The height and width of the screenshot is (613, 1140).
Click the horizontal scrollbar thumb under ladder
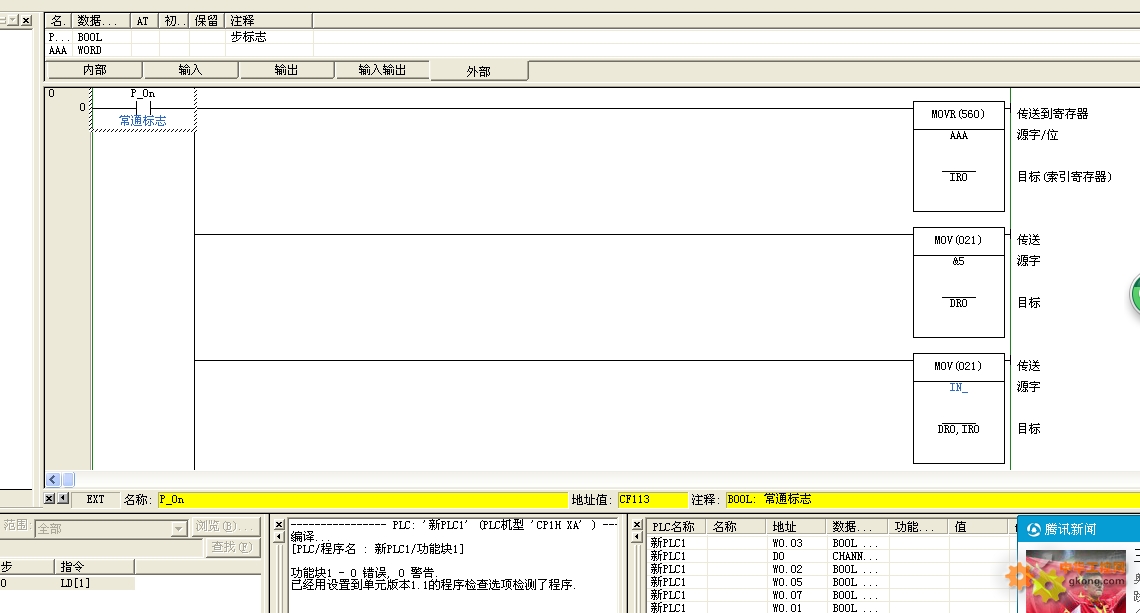click(x=68, y=479)
